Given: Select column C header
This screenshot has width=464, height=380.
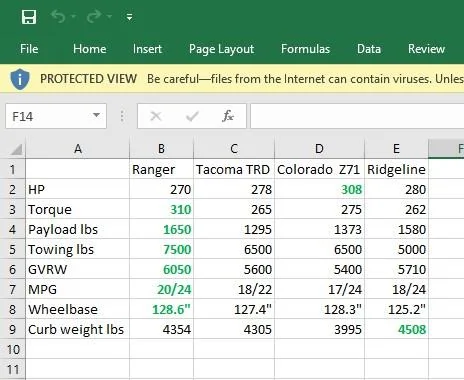Looking at the screenshot, I should tap(234, 149).
